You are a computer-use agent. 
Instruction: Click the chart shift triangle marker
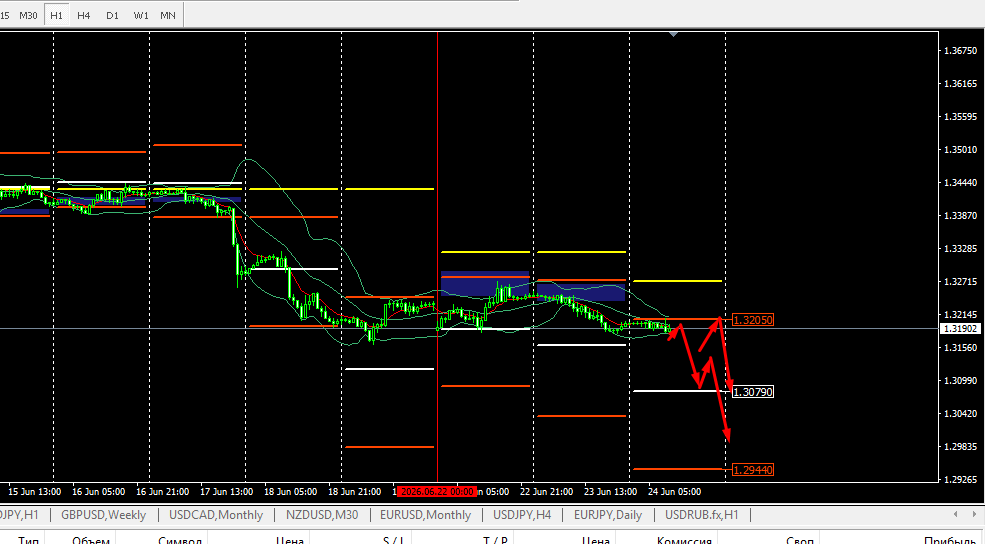tap(673, 34)
